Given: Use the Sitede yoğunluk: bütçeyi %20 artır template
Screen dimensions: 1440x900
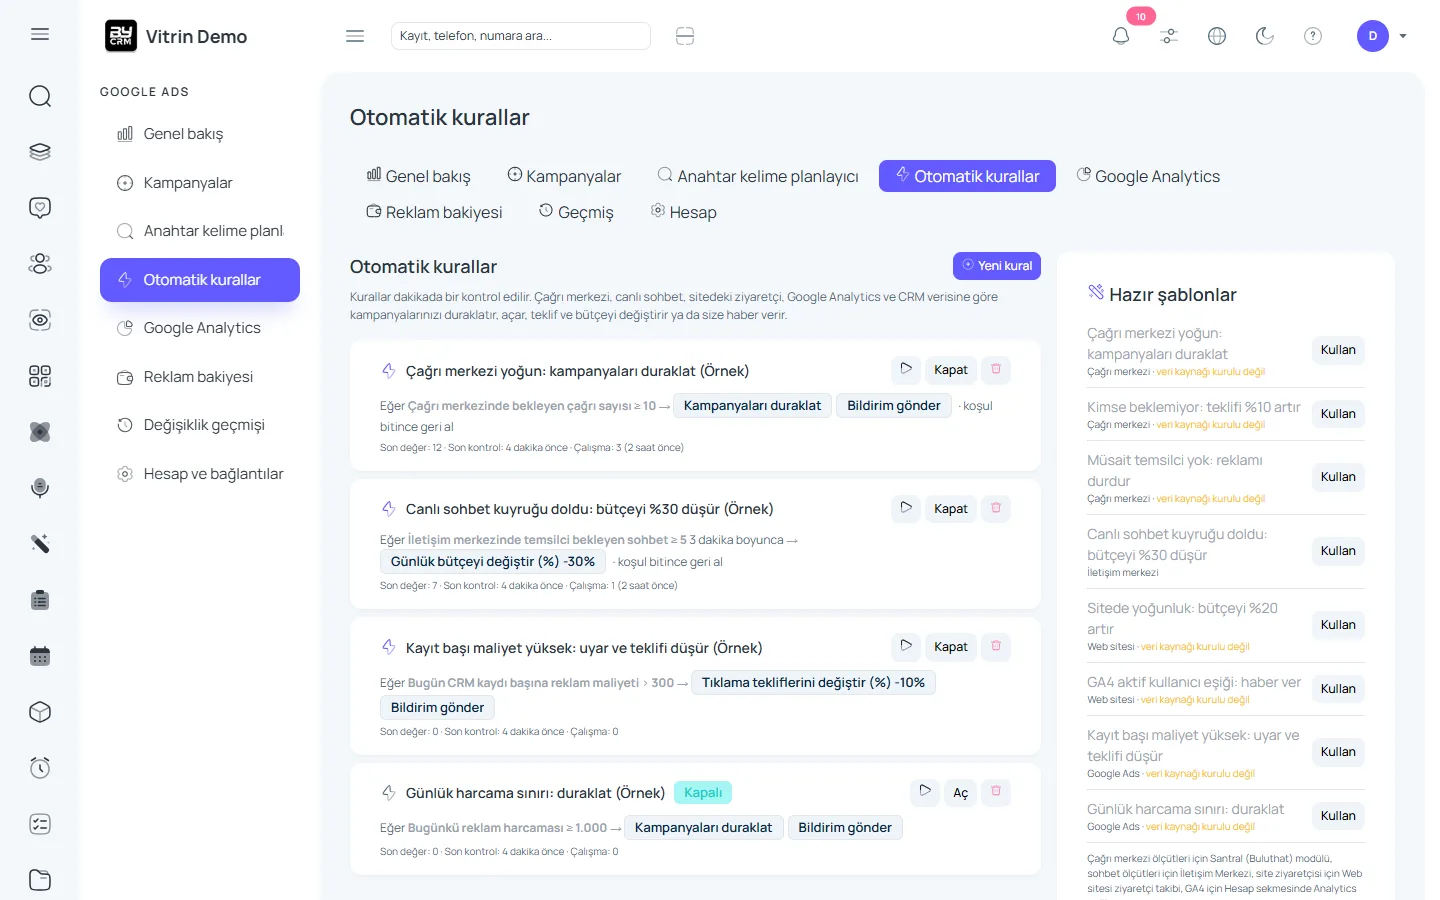Looking at the screenshot, I should coord(1338,625).
